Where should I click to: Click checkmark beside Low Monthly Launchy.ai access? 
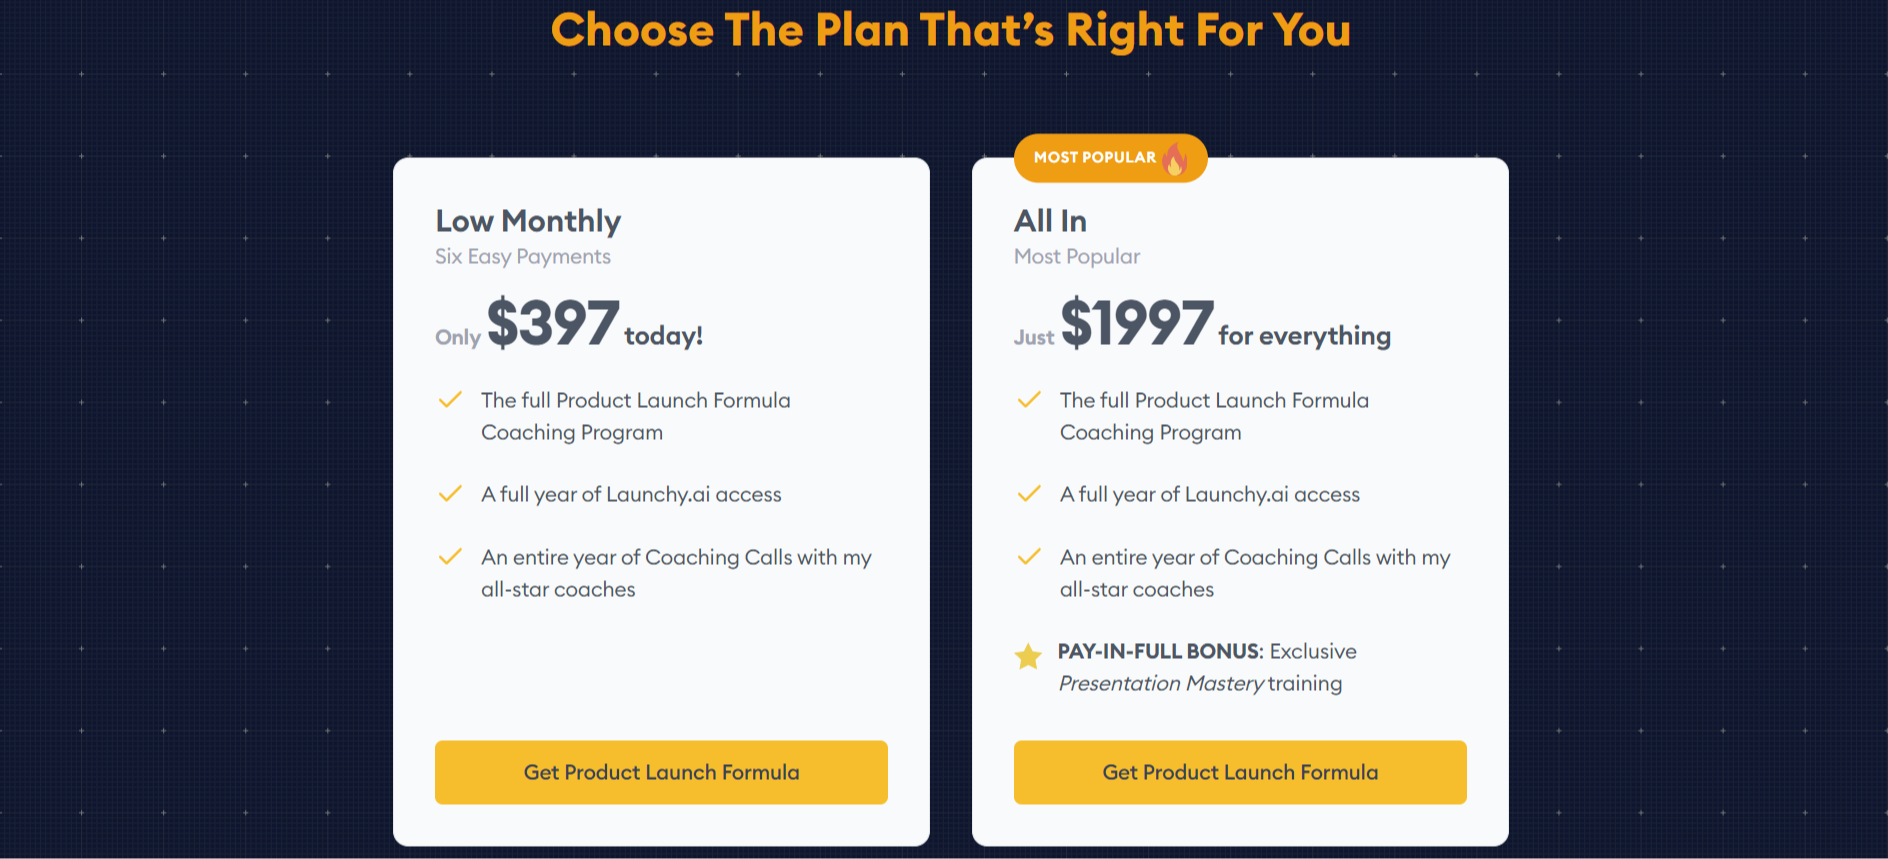(450, 494)
